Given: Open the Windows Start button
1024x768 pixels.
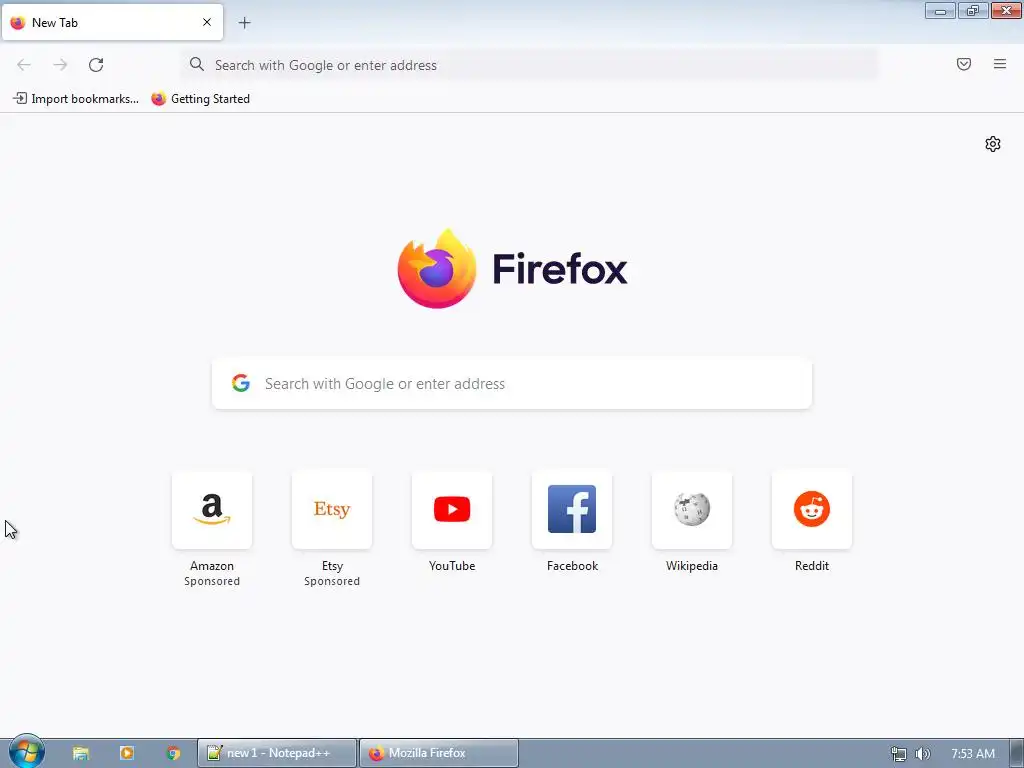Looking at the screenshot, I should point(27,752).
